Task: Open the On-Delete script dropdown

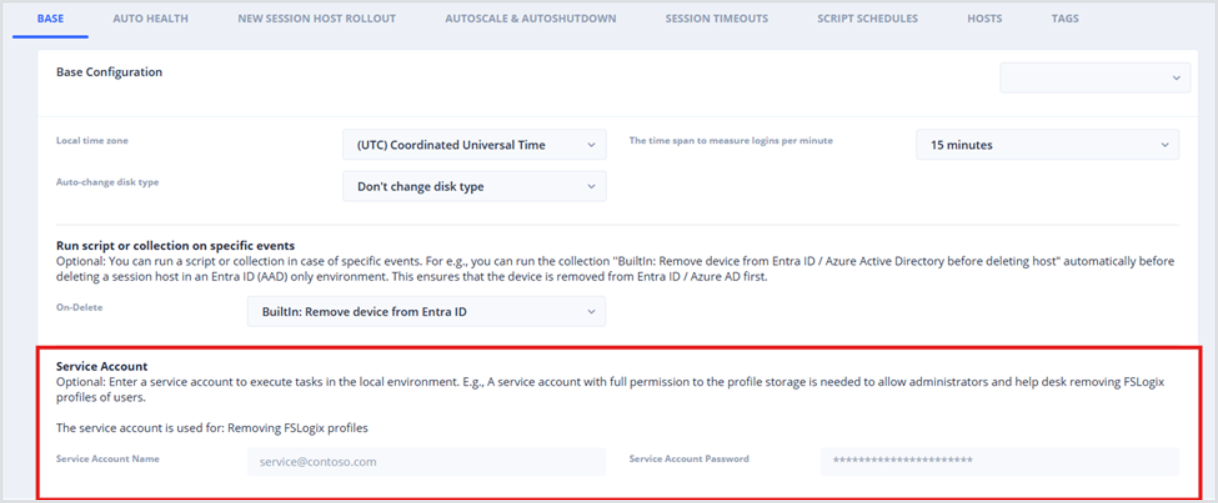Action: (426, 312)
